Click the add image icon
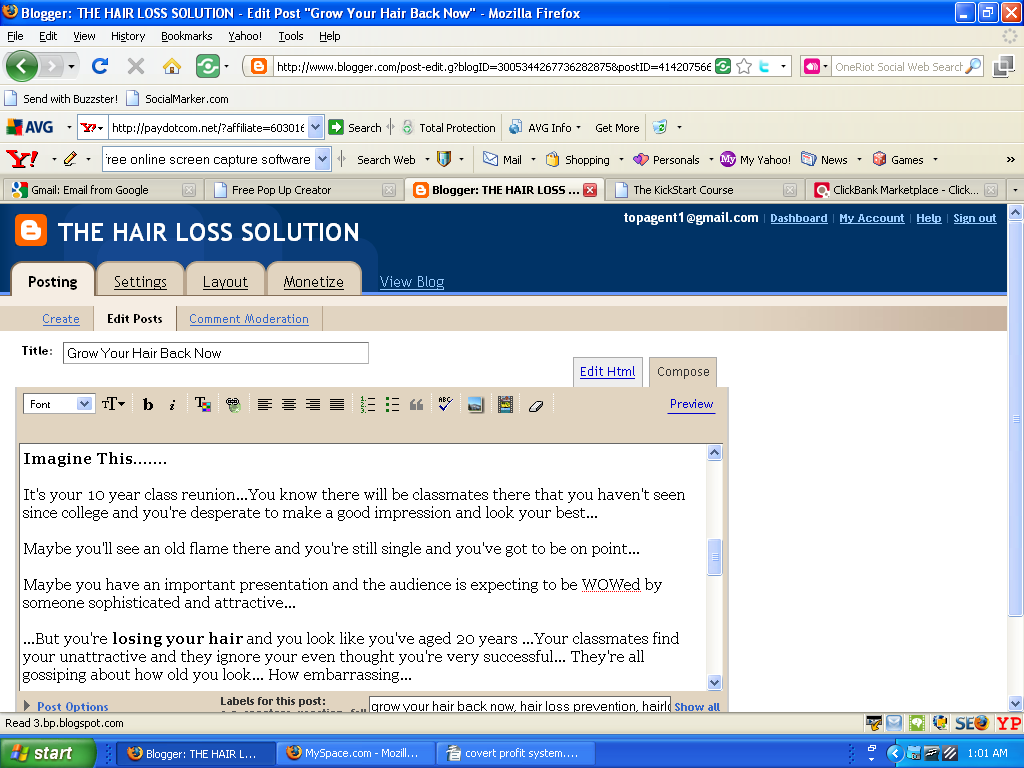This screenshot has height=768, width=1024. click(x=475, y=405)
